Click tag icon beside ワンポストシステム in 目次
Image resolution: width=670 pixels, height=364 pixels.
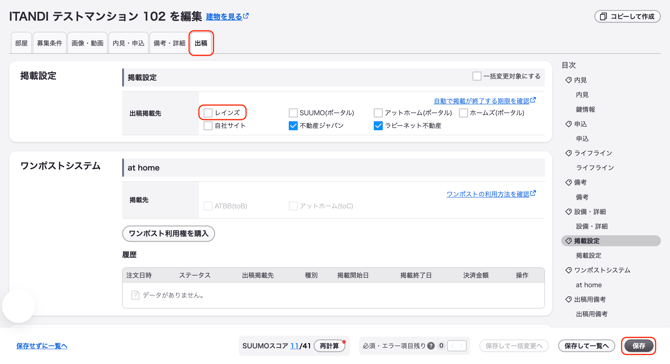568,270
